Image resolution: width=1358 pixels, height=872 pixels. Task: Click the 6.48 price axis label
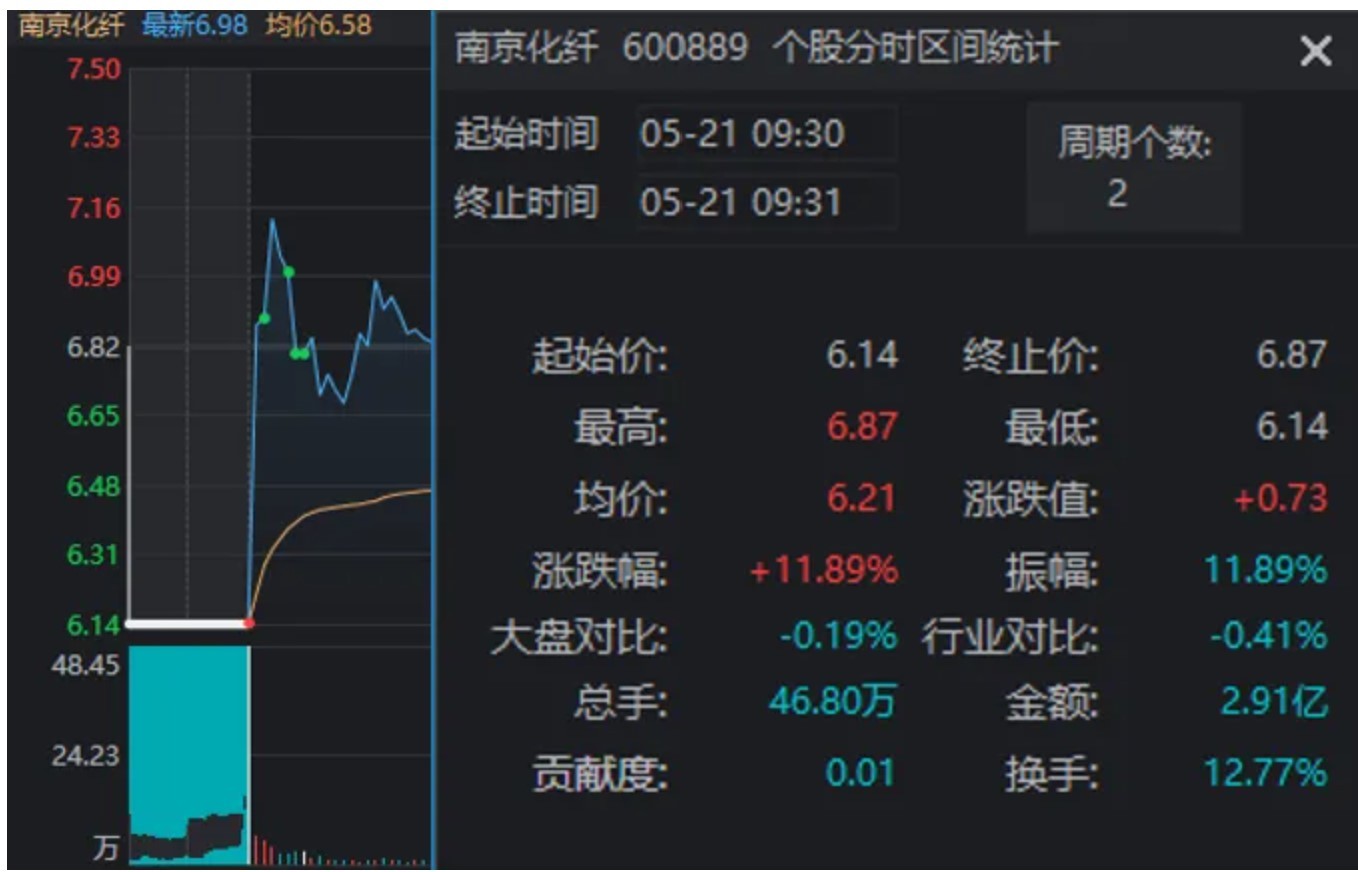coord(94,487)
